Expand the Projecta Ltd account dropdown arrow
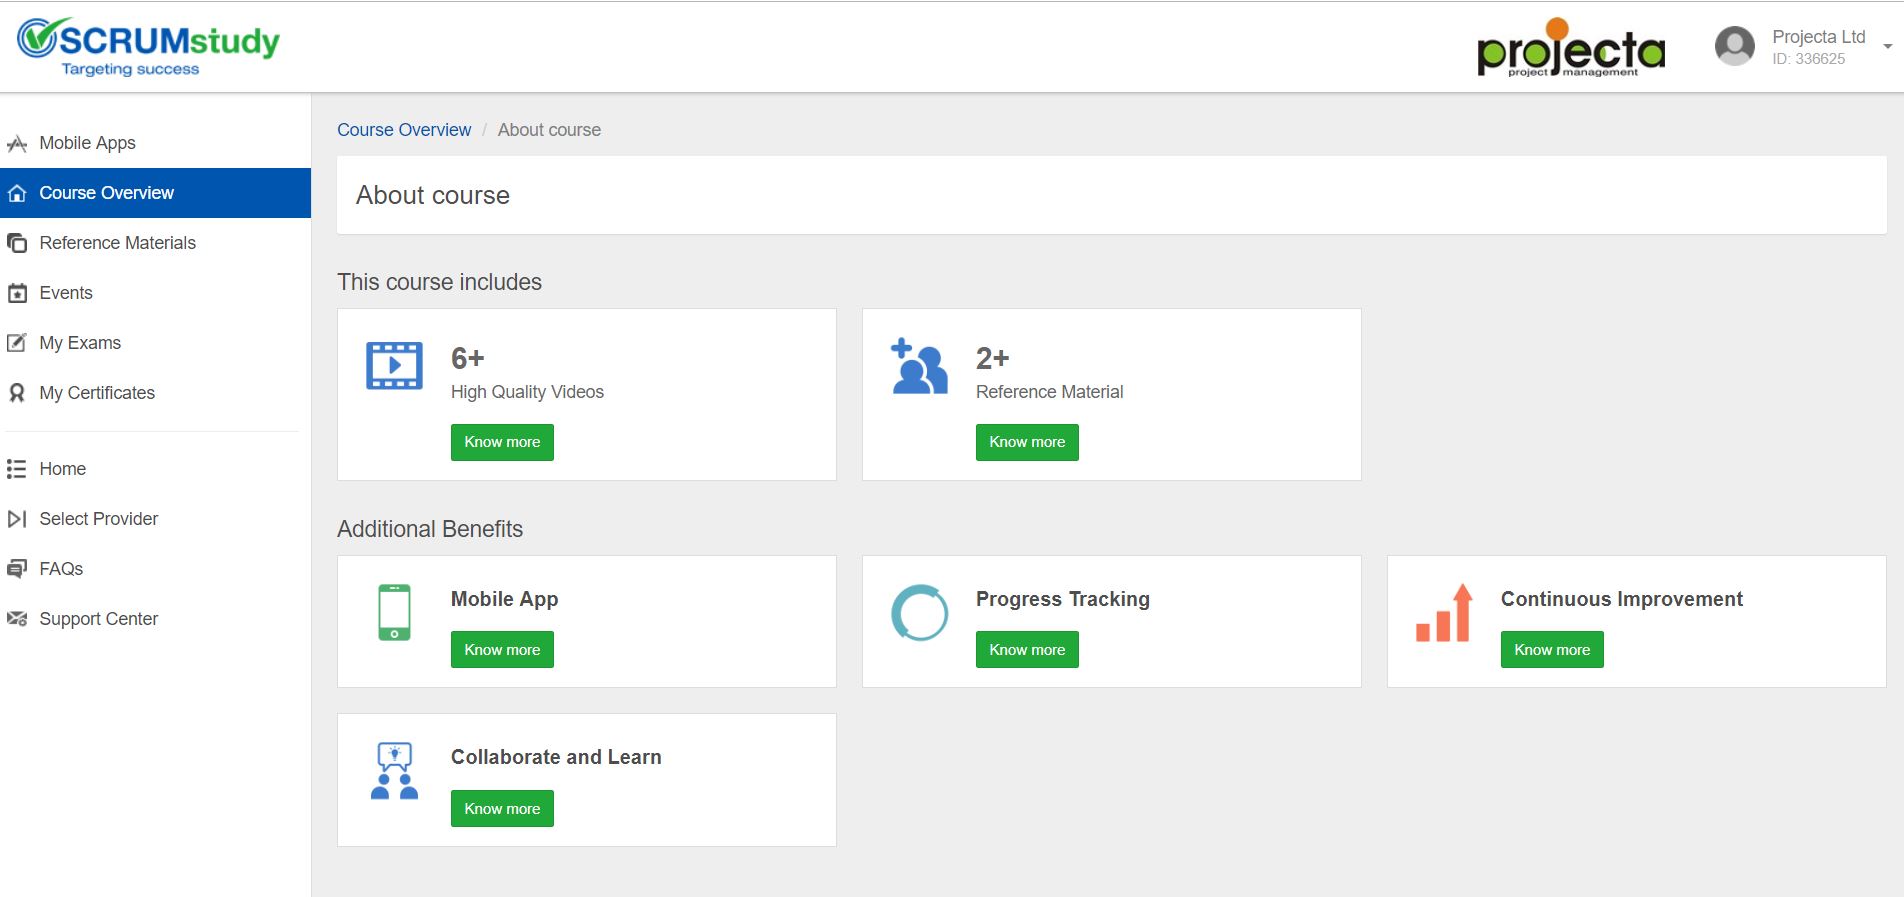The image size is (1904, 897). (1887, 47)
